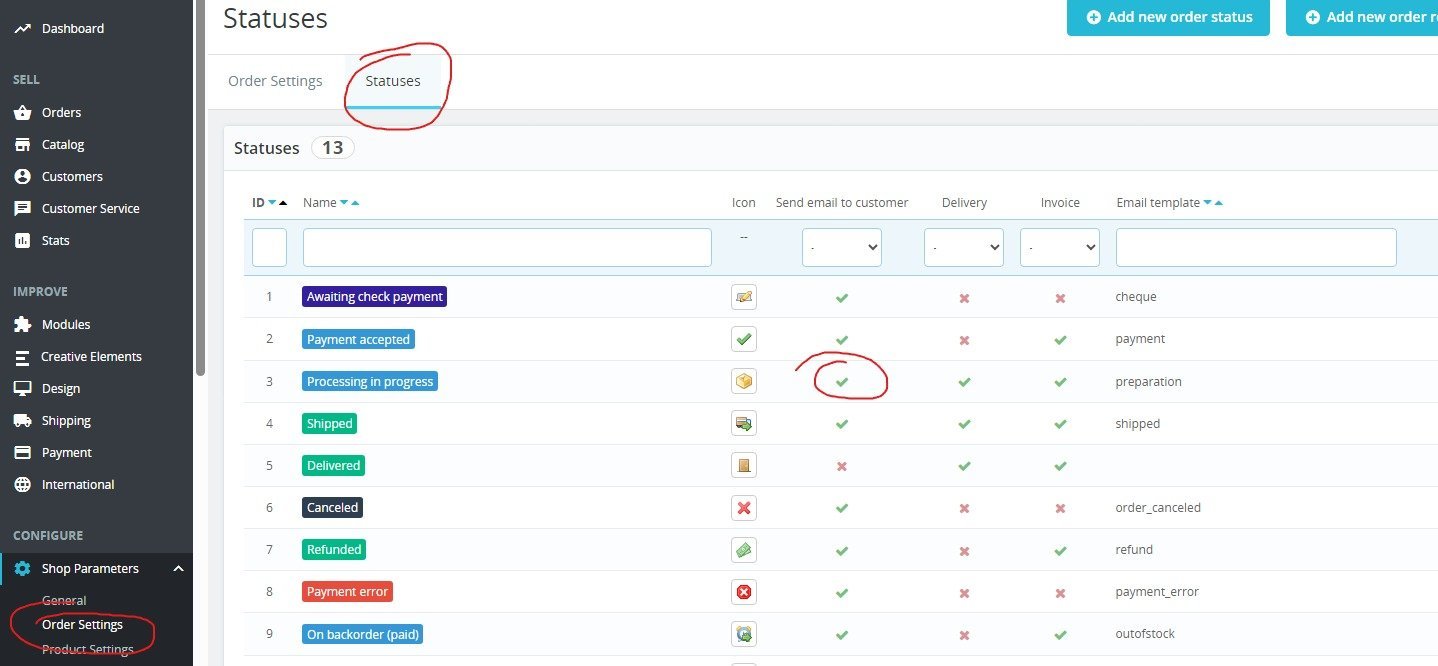Open the Send email to customer filter dropdown
The image size is (1438, 666).
click(x=842, y=247)
